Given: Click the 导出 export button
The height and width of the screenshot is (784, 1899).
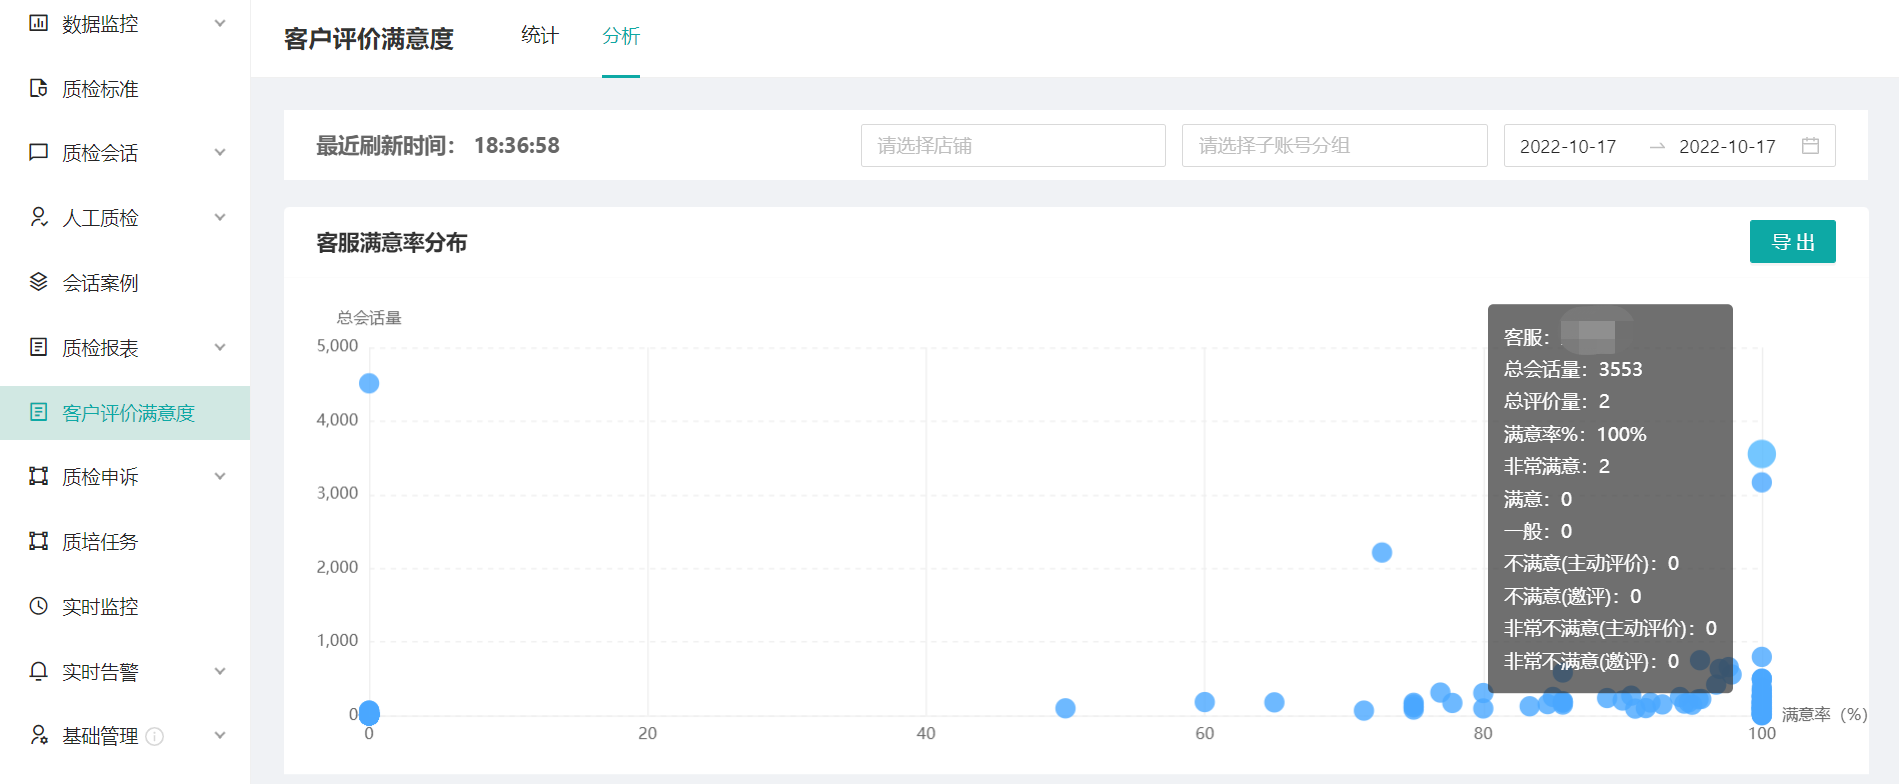Looking at the screenshot, I should (1792, 242).
